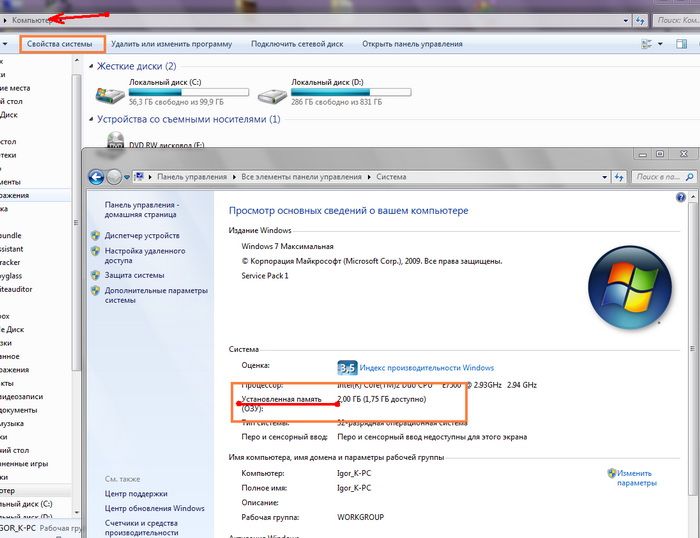Click the shield icon next to Защита системы
The height and width of the screenshot is (538, 700).
pyautogui.click(x=96, y=275)
